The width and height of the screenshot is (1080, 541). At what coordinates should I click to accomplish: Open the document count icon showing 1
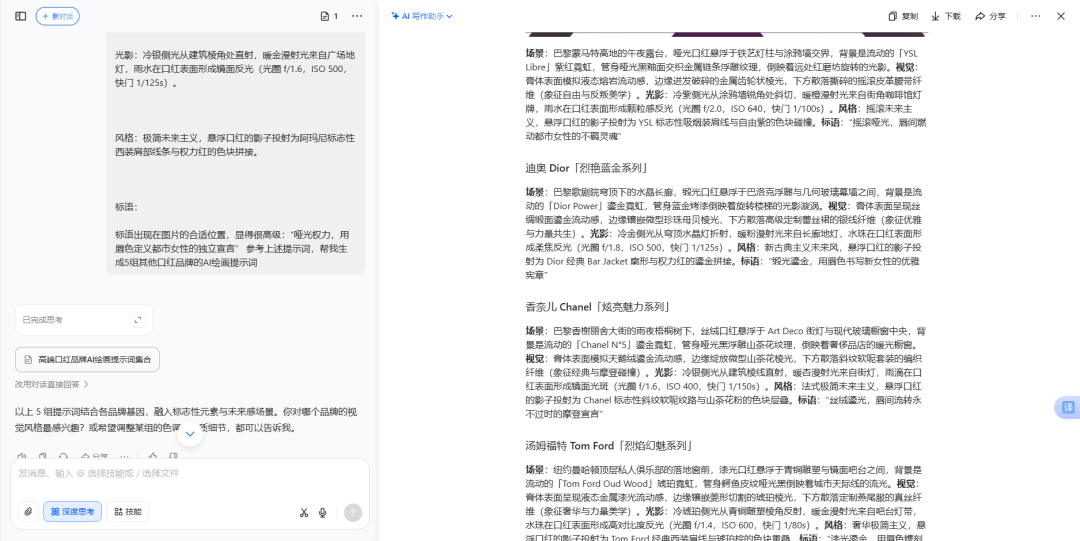coord(329,16)
